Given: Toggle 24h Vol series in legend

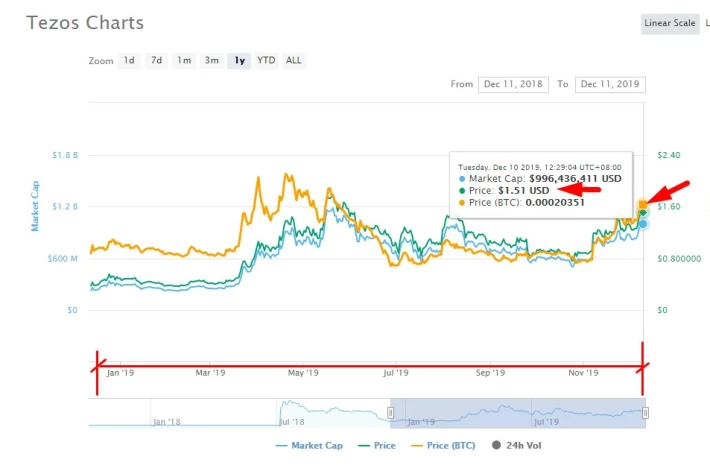Looking at the screenshot, I should coord(517,446).
